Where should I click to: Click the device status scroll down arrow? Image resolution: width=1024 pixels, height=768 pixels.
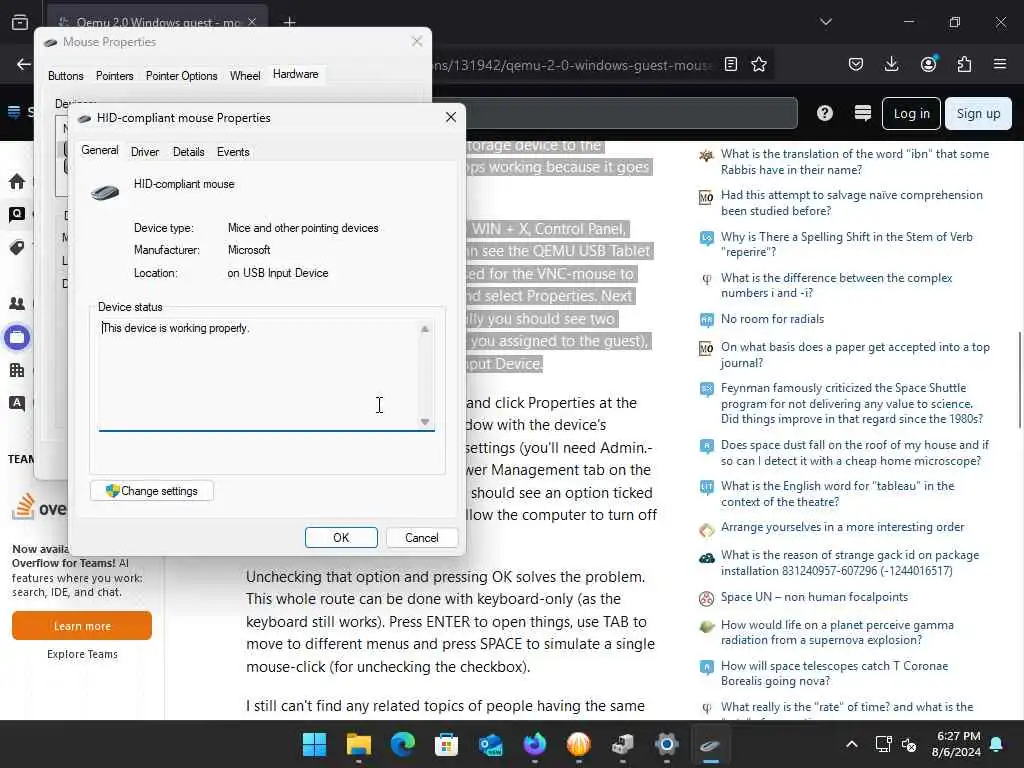click(425, 422)
